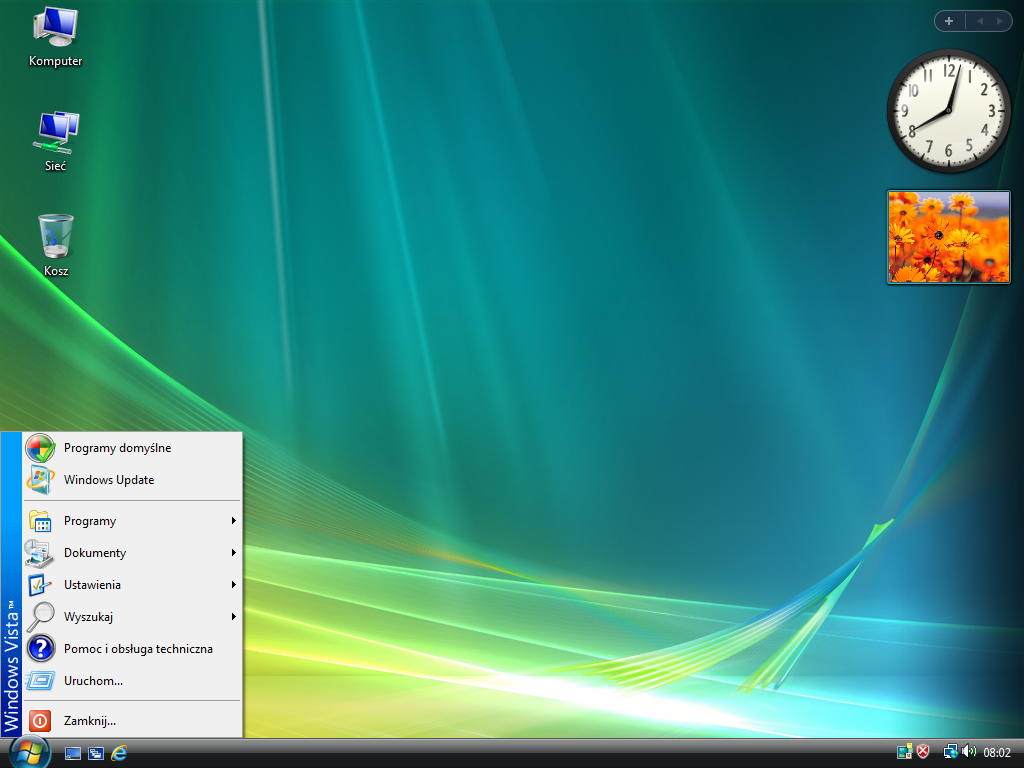Open Programy domyślne from Start menu
Image resolution: width=1024 pixels, height=768 pixels.
tap(133, 448)
